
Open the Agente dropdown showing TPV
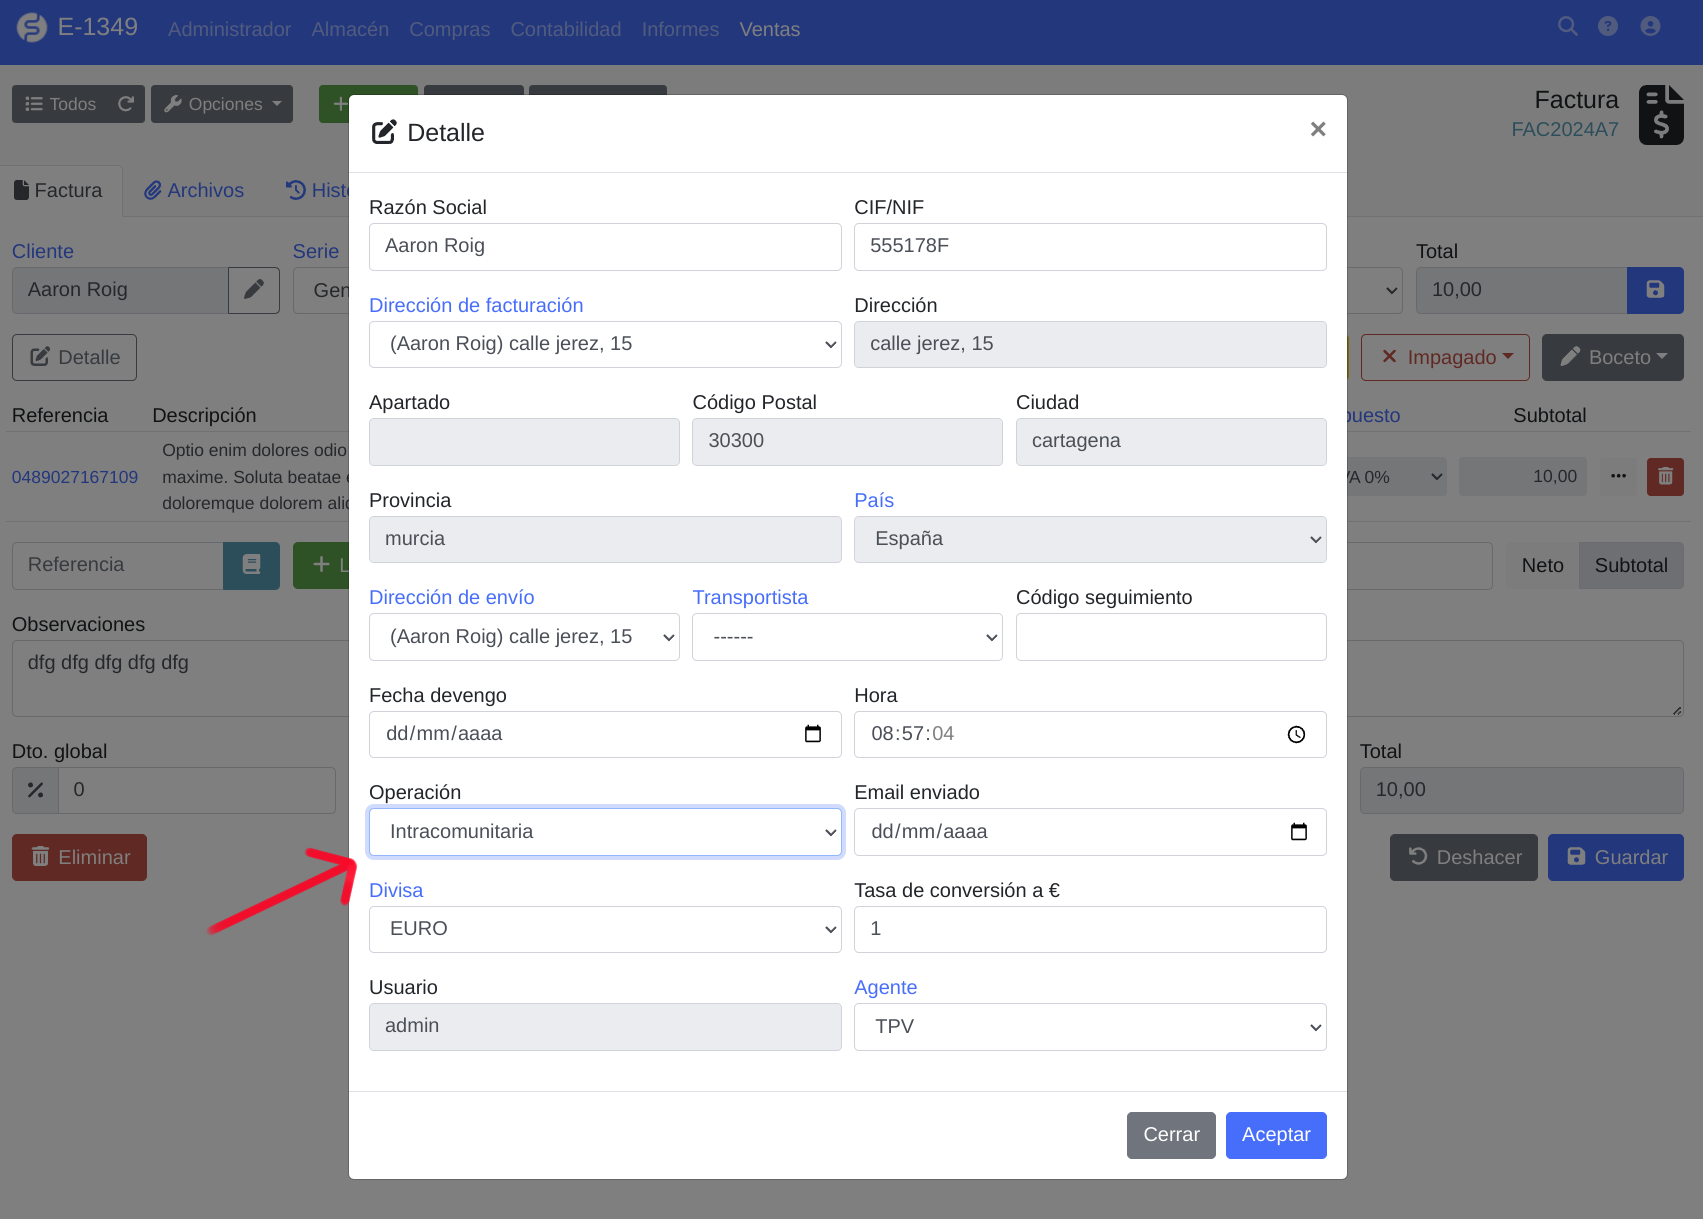1090,1027
